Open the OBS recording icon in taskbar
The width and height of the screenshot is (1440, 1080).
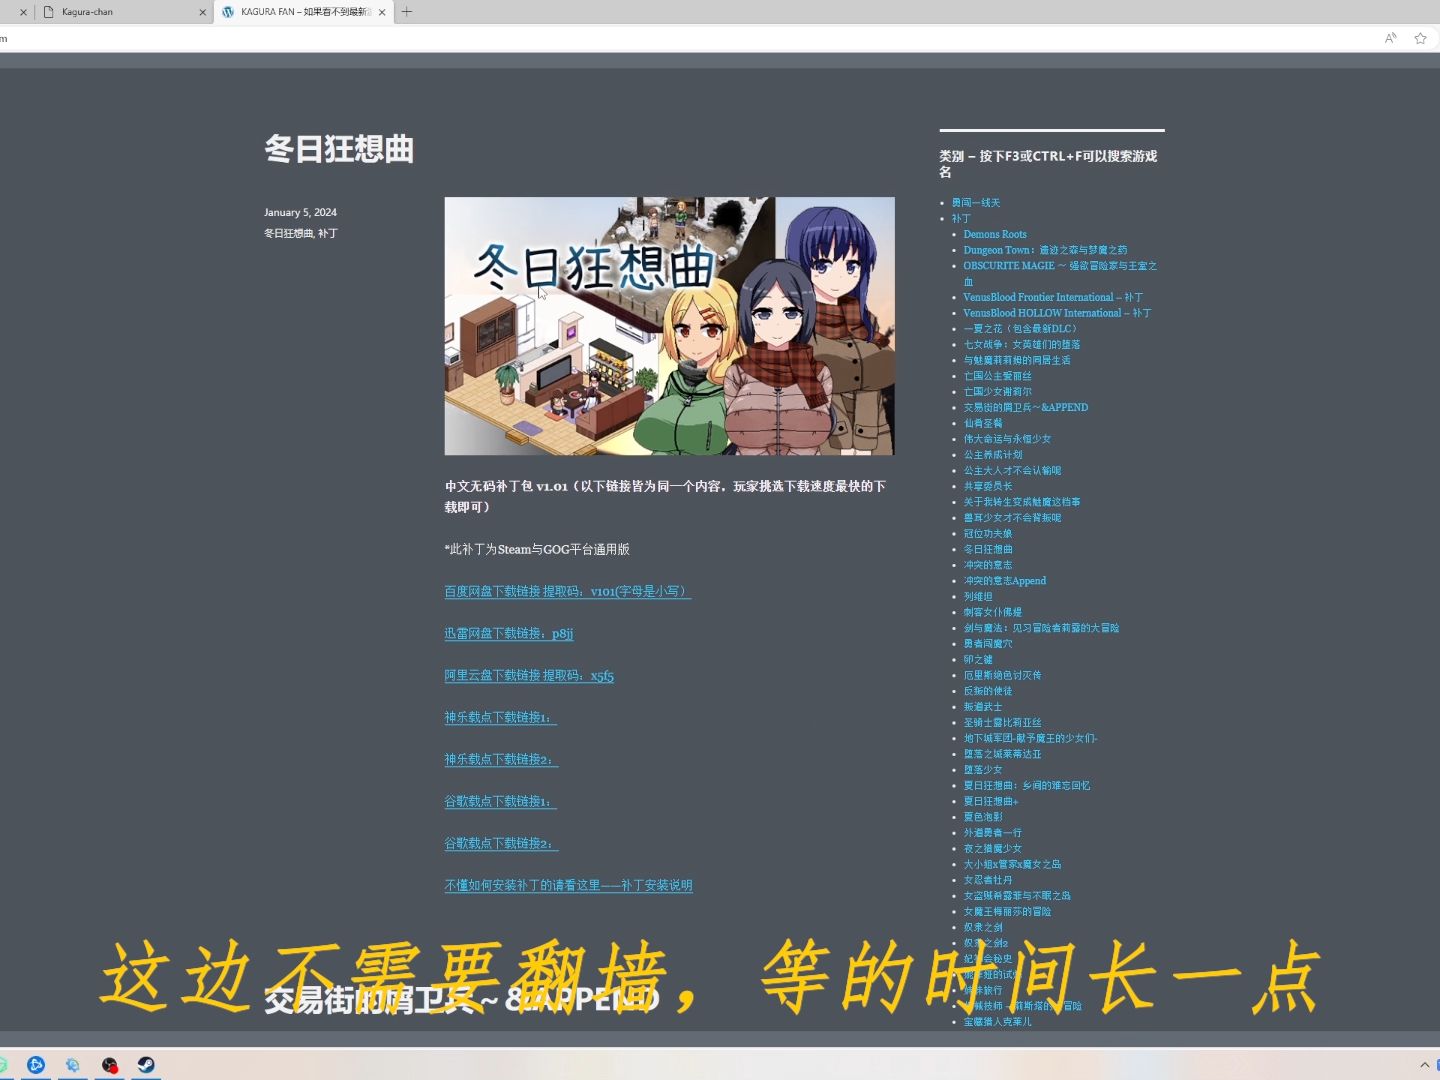pyautogui.click(x=110, y=1065)
